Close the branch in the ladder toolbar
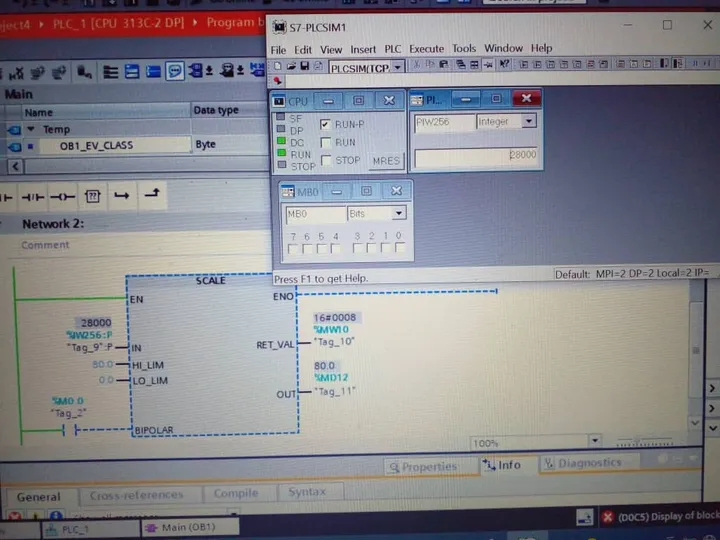The width and height of the screenshot is (720, 540). tap(152, 194)
